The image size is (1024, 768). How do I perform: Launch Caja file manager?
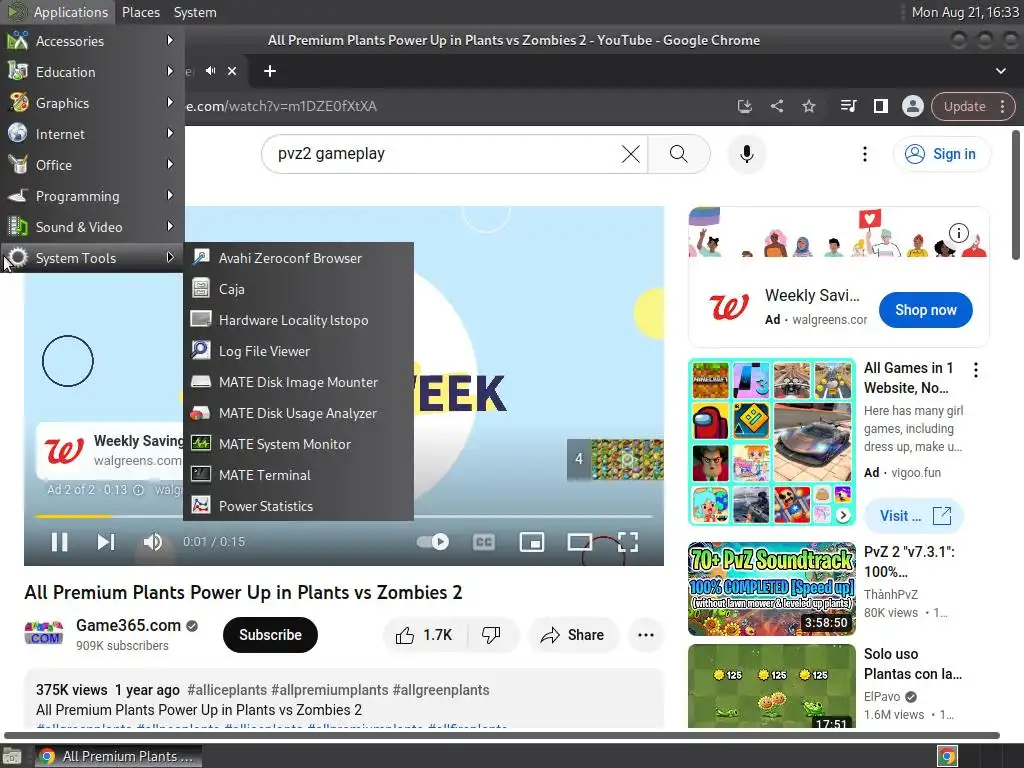[x=298, y=289]
